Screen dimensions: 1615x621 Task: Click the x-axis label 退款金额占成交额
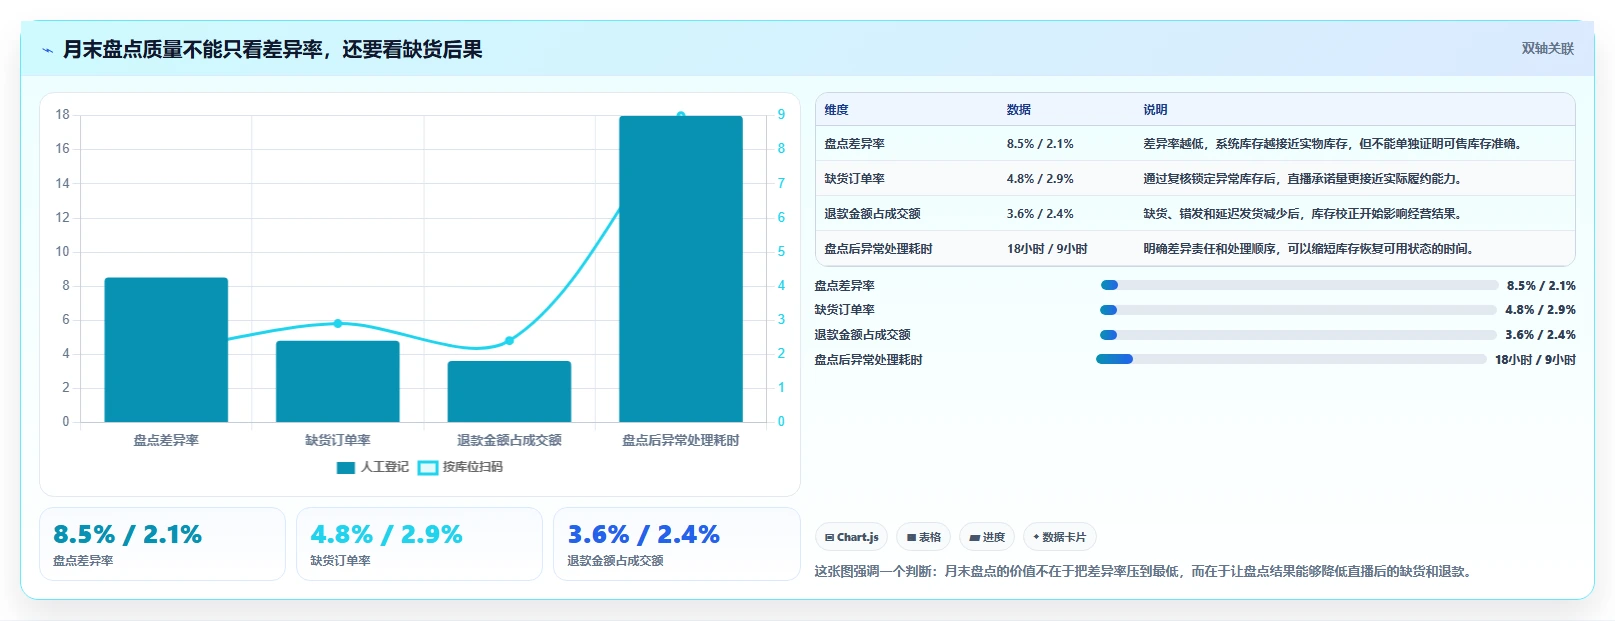(509, 440)
